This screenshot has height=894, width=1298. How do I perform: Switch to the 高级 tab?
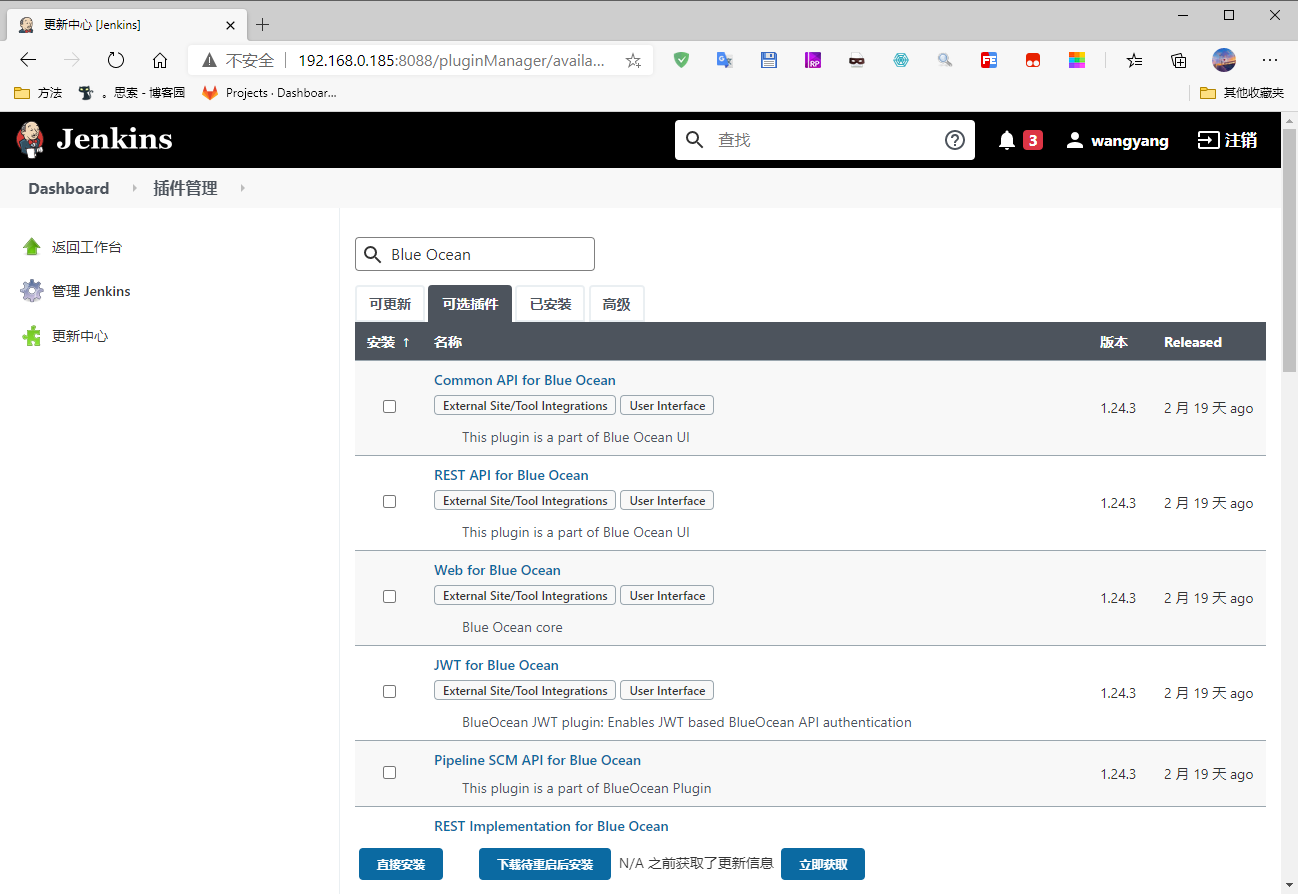[617, 304]
